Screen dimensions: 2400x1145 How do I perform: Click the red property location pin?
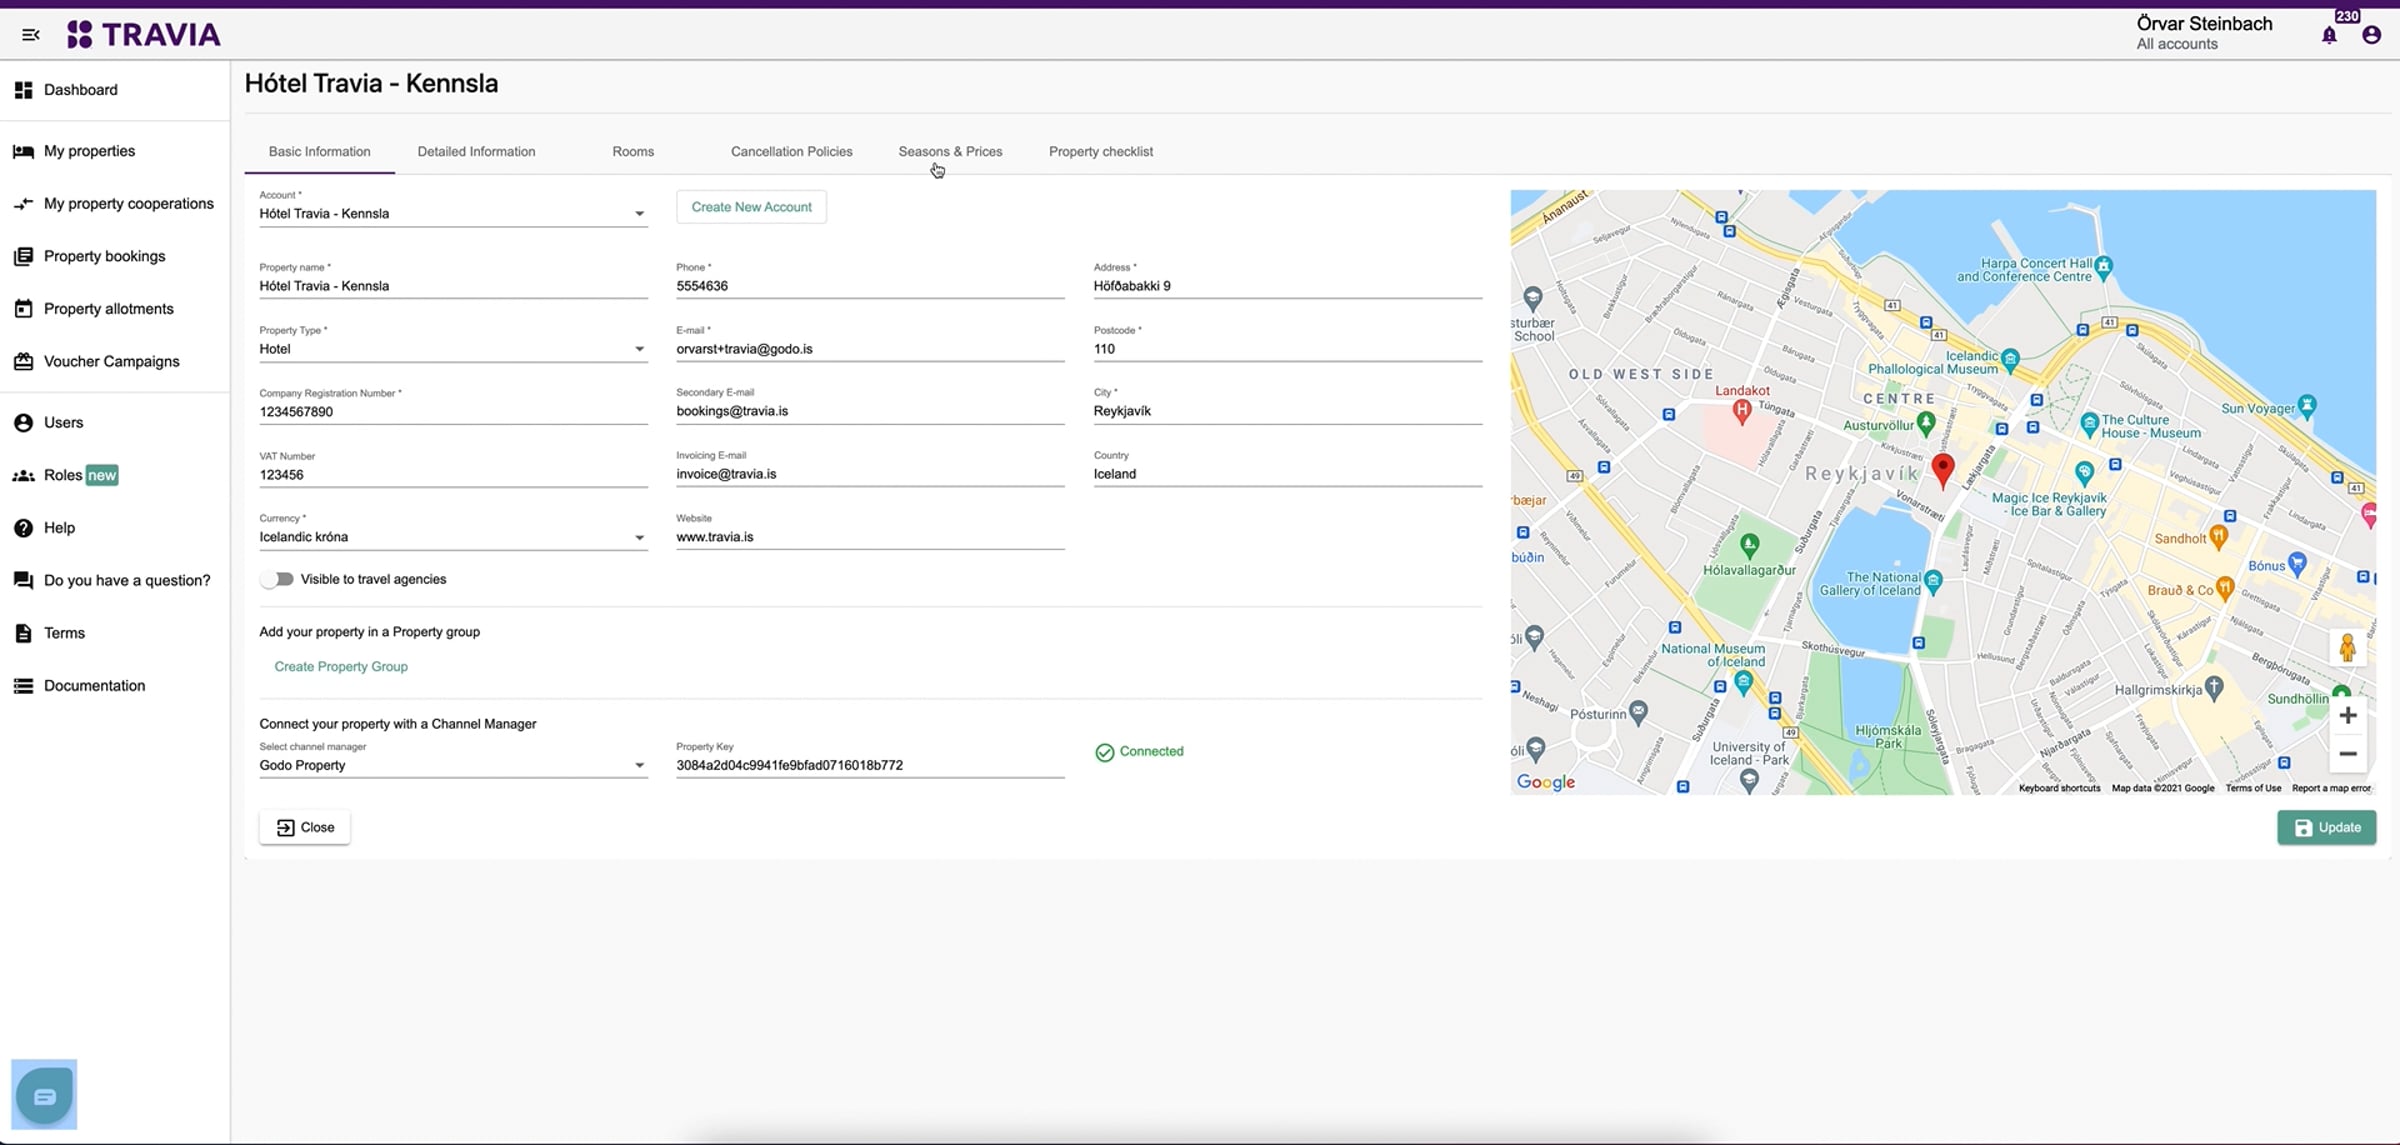click(1942, 470)
